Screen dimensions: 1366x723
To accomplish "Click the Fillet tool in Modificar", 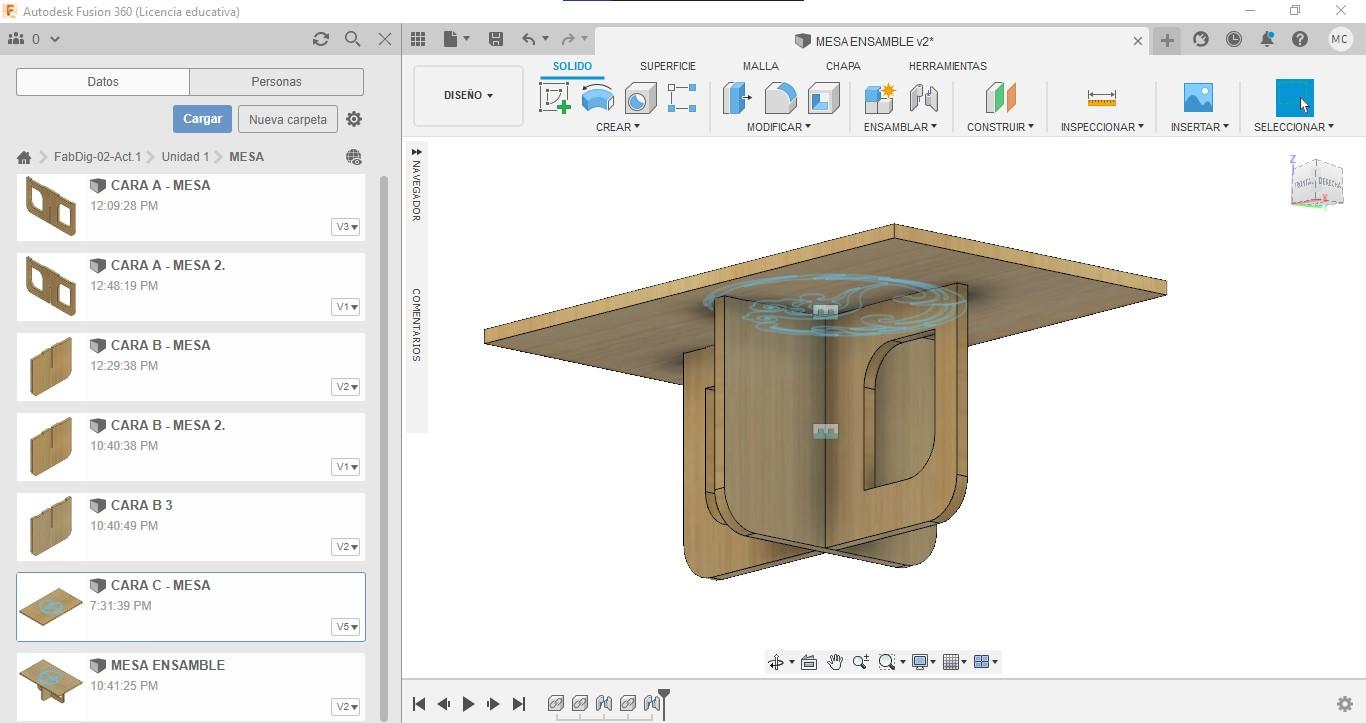I will (780, 98).
